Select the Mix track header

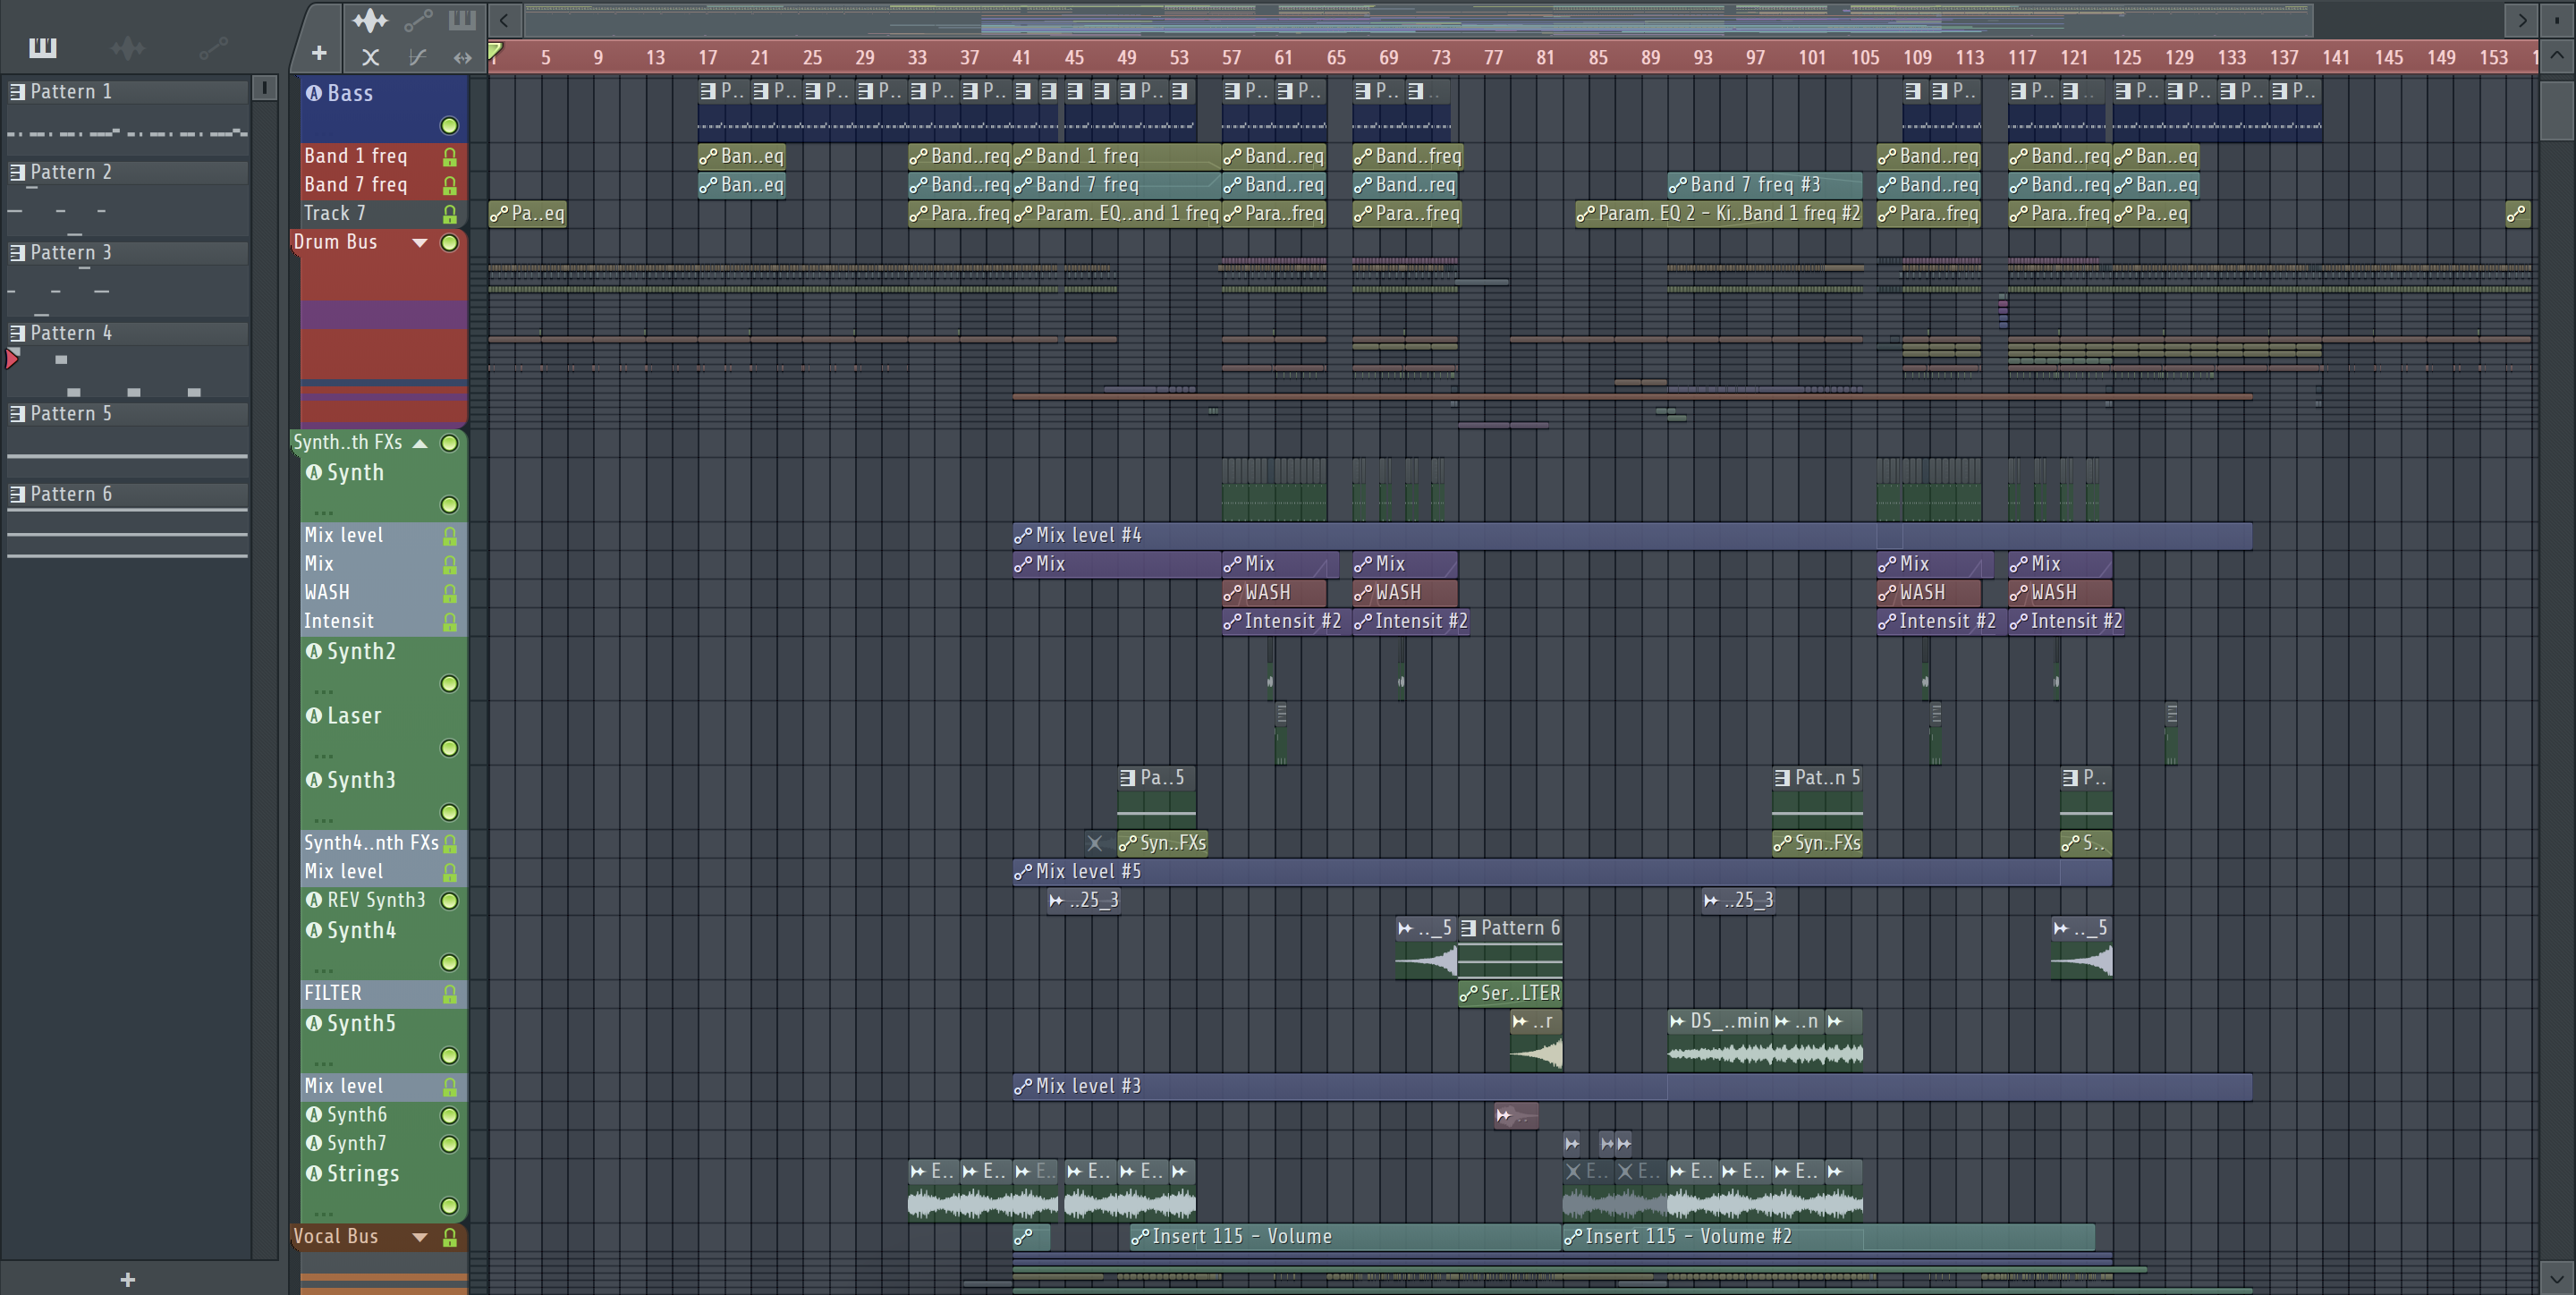(x=384, y=564)
